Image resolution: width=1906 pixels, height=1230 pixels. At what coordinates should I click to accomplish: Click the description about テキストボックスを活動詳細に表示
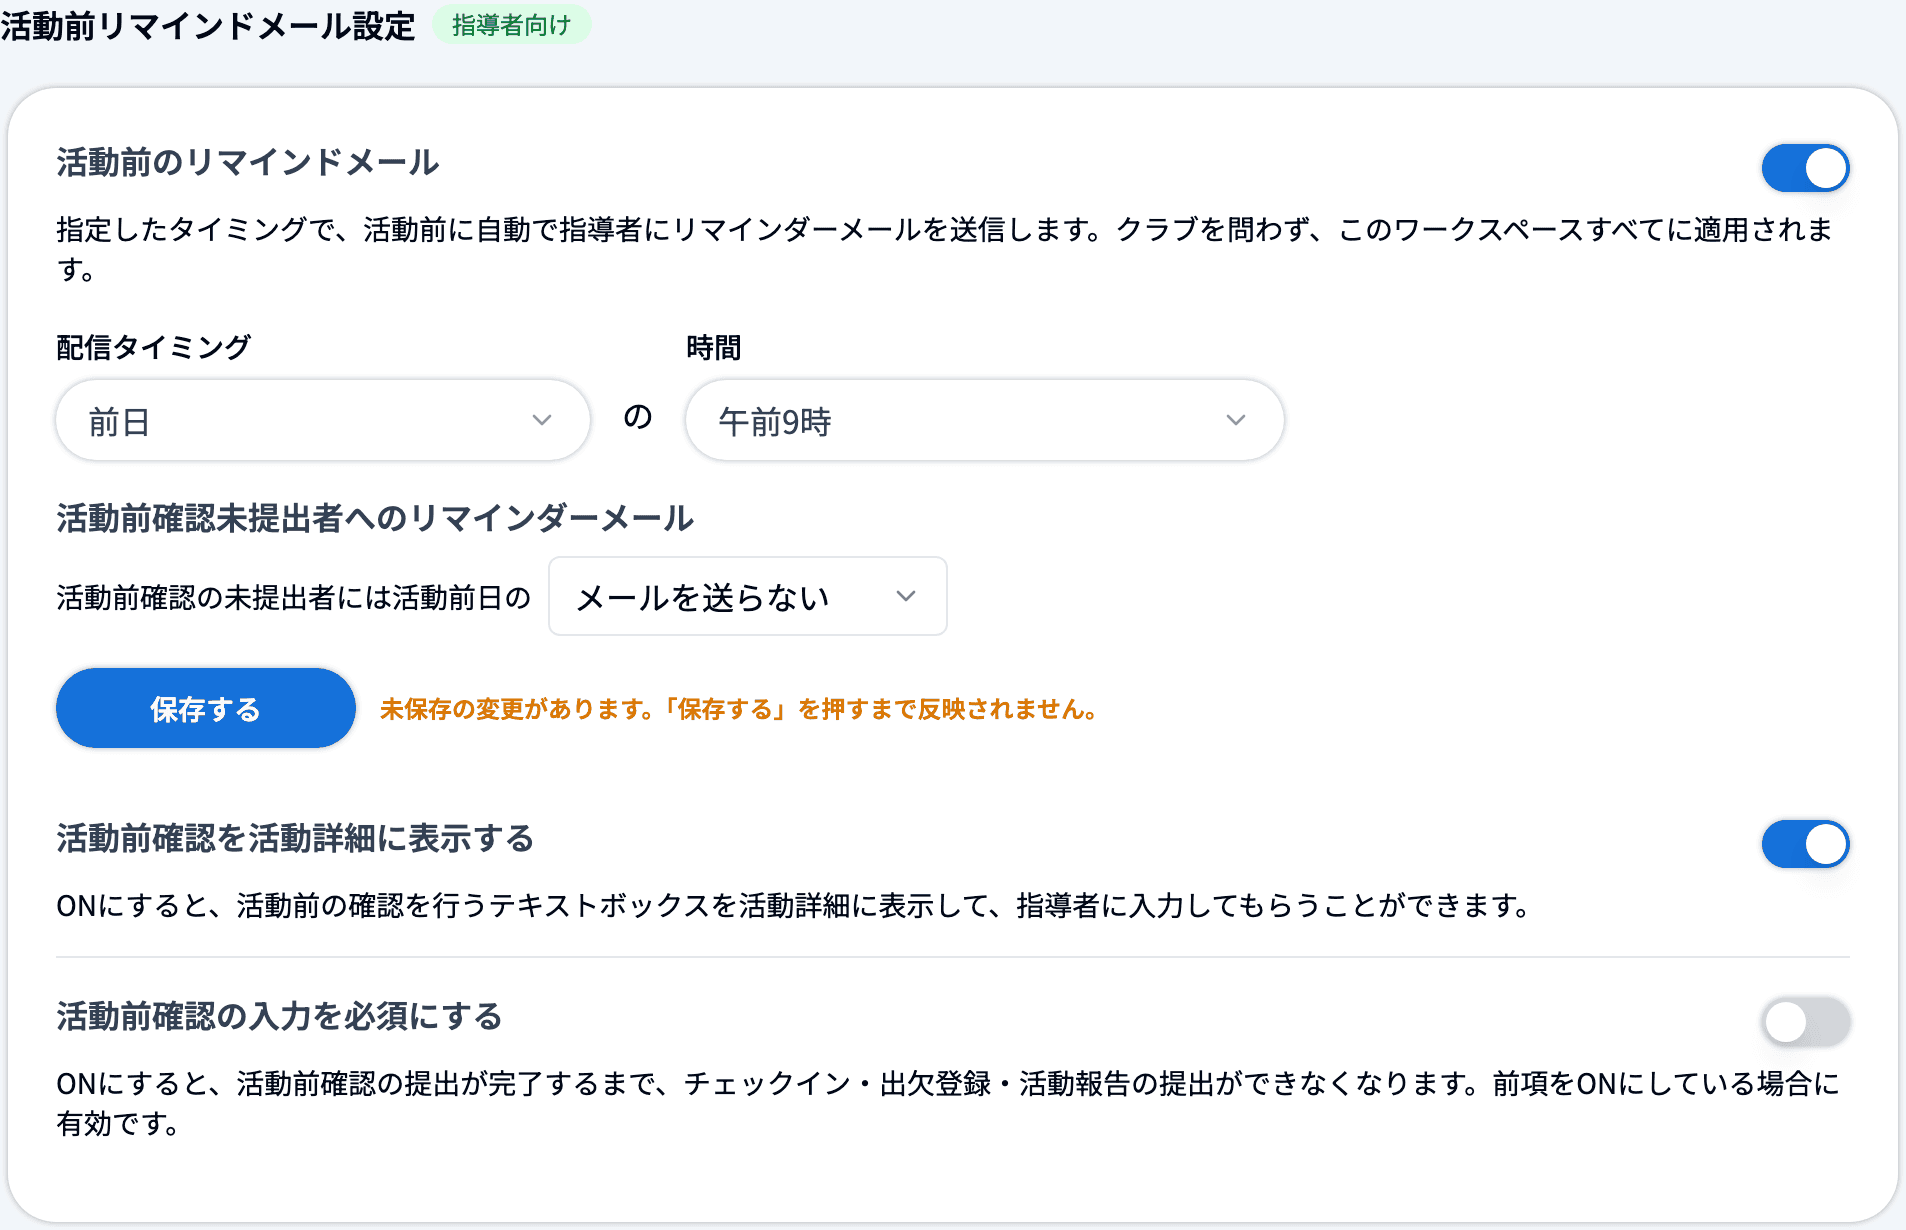[x=795, y=905]
